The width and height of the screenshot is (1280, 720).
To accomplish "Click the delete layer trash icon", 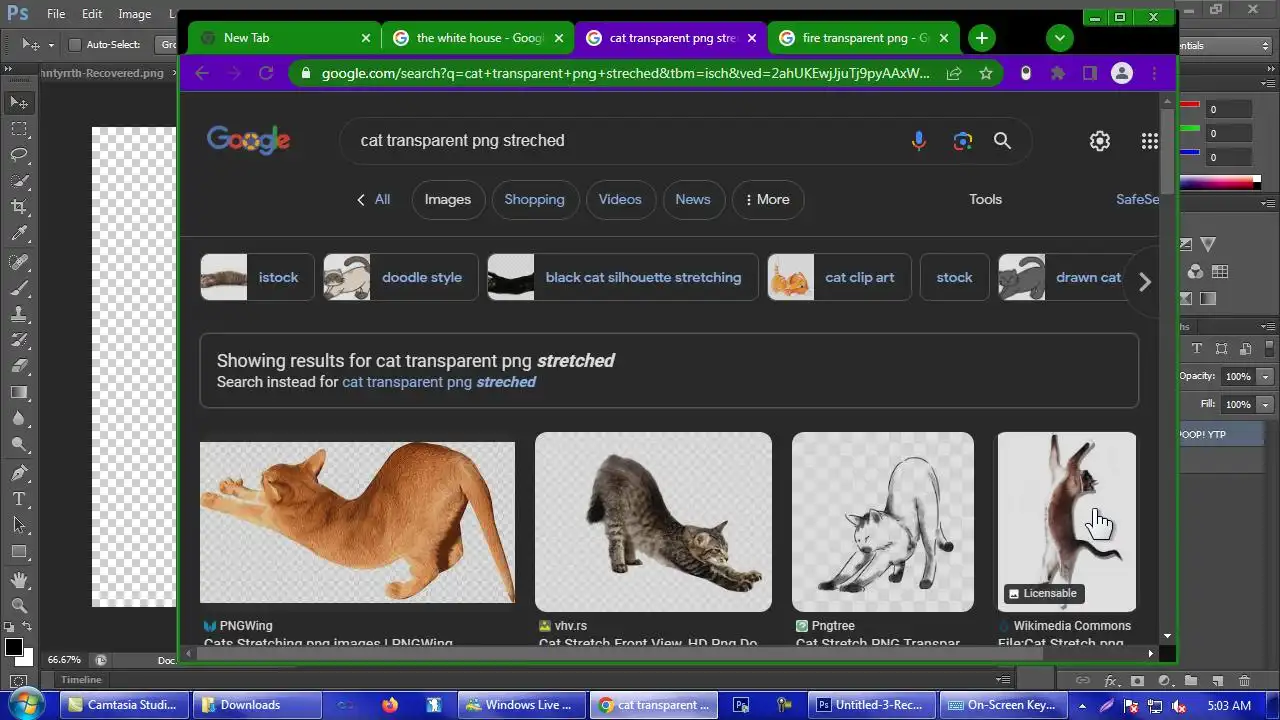I will click(x=1244, y=681).
